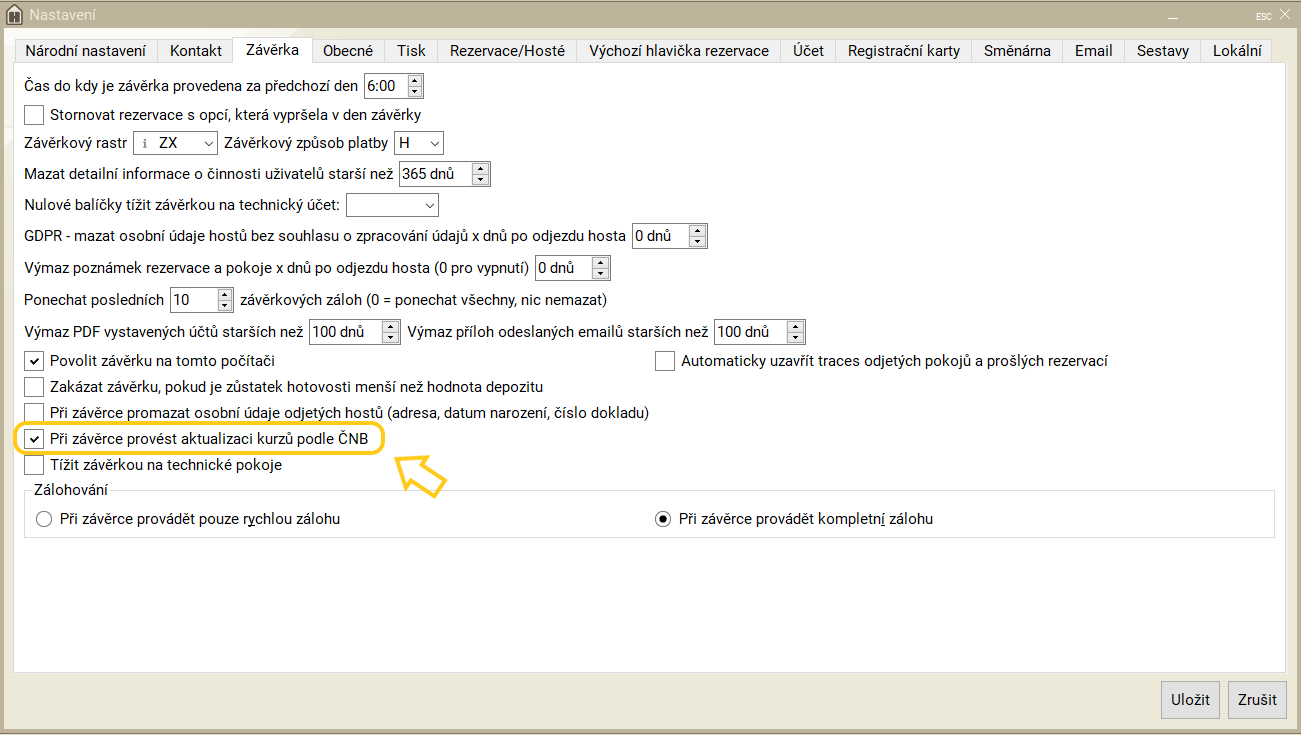The height and width of the screenshot is (735, 1301).
Task: Enable Stornovat rezervace s opcí checkbox
Action: coord(34,115)
